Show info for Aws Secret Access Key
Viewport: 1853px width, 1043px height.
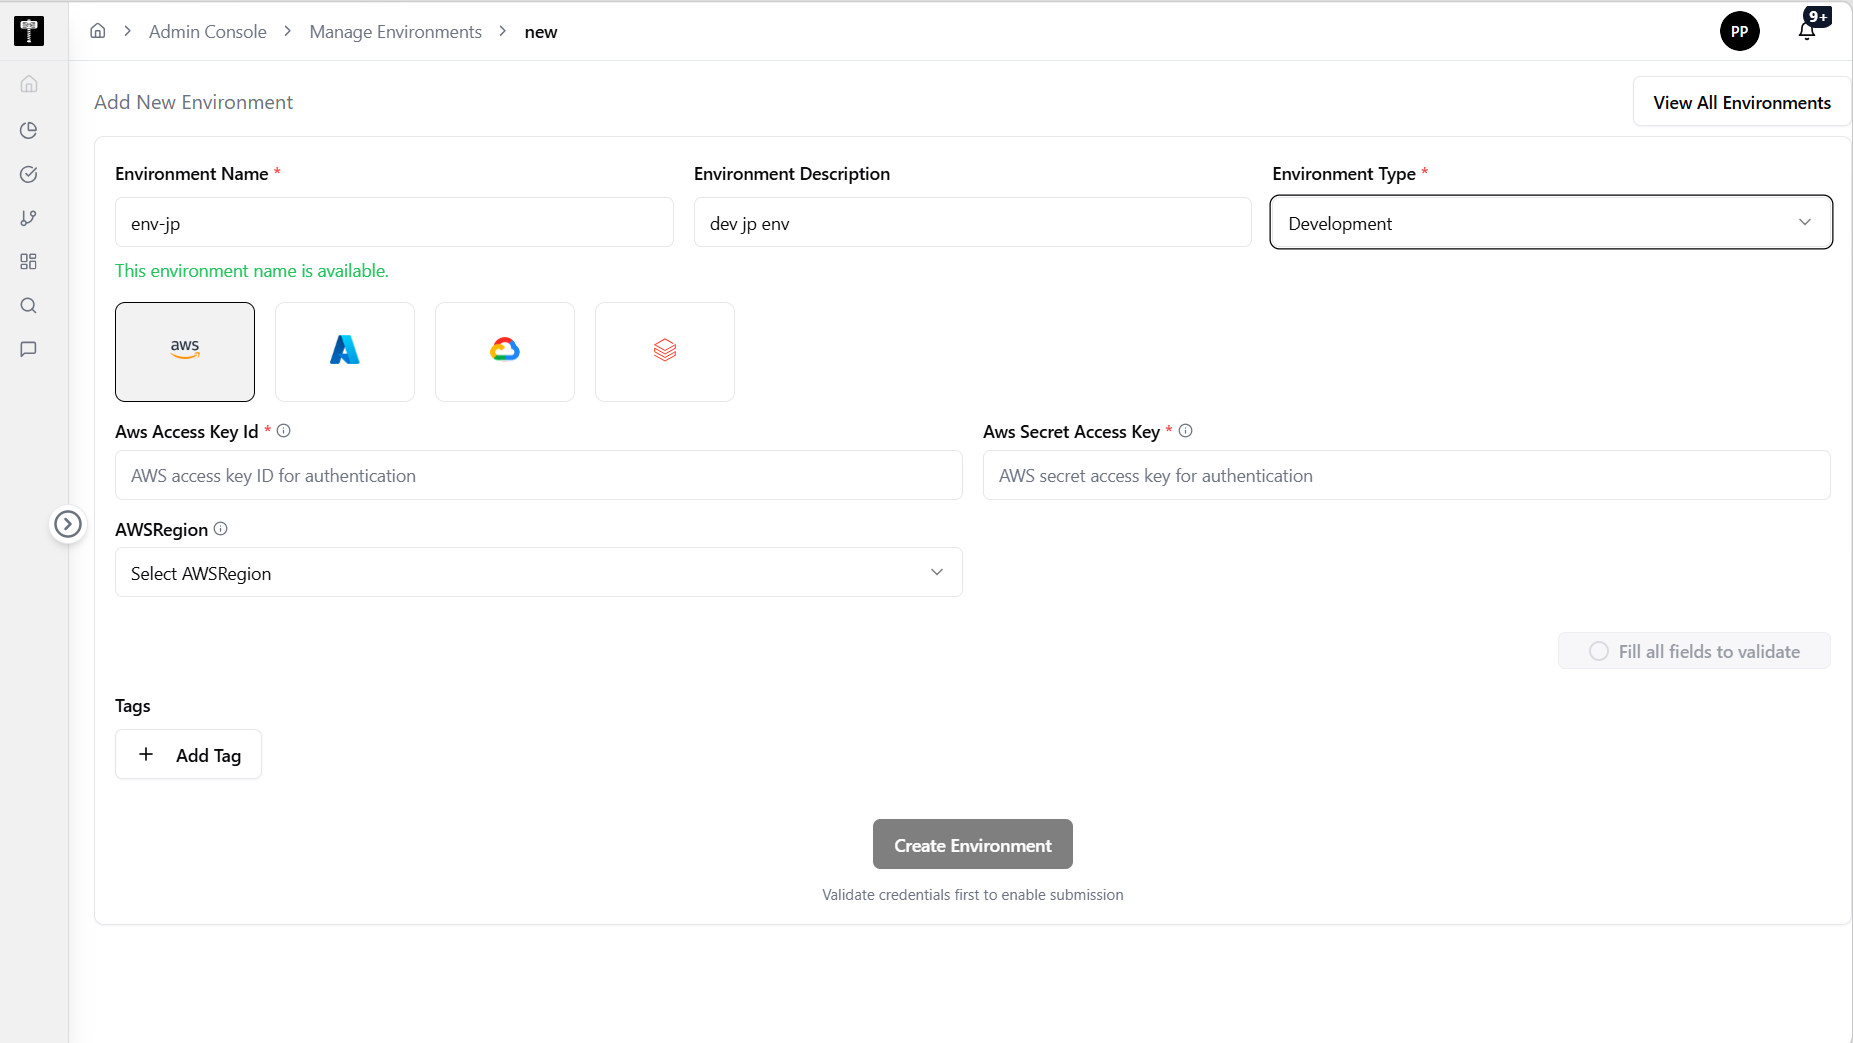(1186, 431)
